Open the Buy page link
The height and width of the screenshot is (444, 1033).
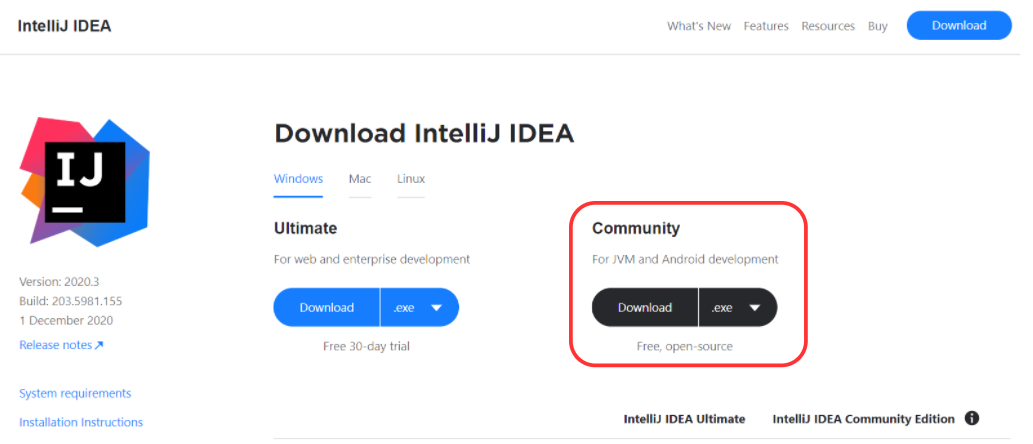click(878, 26)
